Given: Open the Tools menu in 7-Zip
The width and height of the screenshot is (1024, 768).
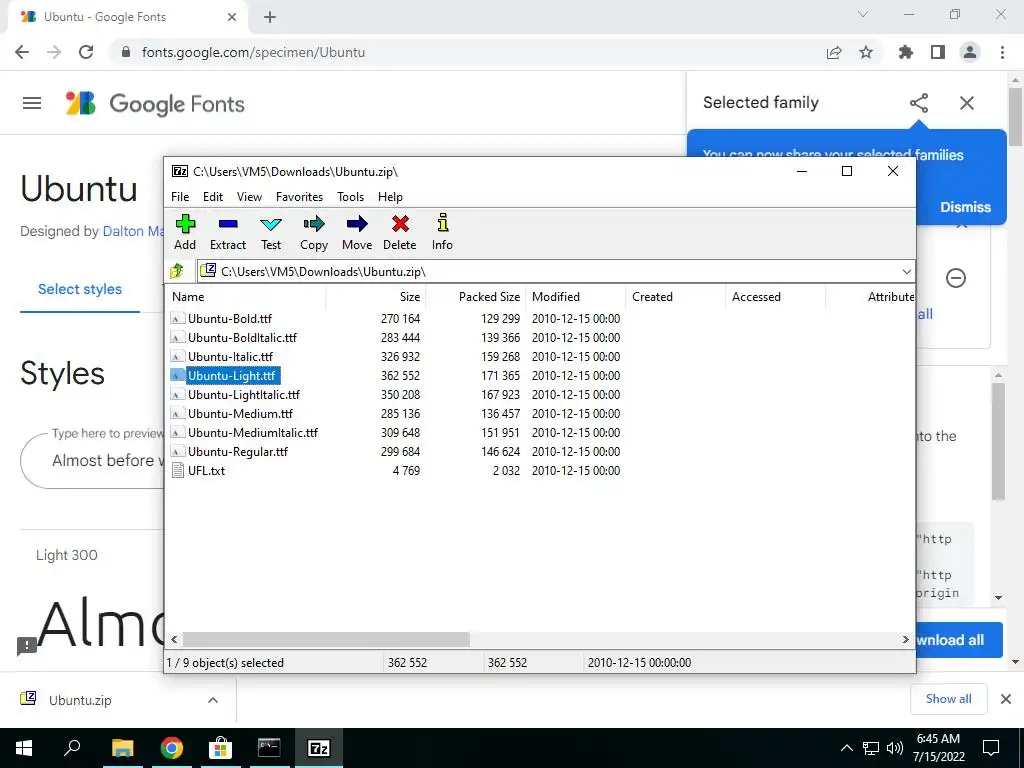Looking at the screenshot, I should pyautogui.click(x=351, y=197).
